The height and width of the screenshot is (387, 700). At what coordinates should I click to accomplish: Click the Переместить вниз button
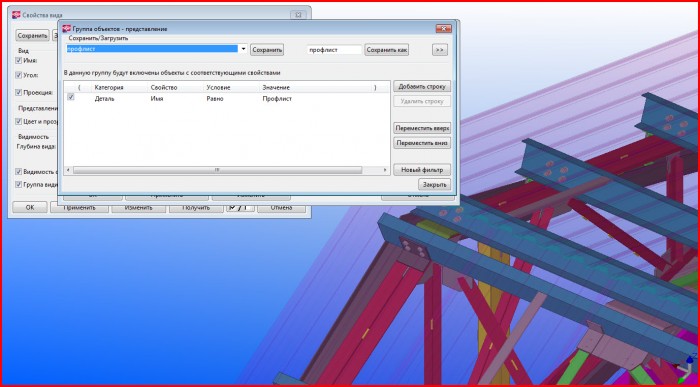pyautogui.click(x=422, y=143)
